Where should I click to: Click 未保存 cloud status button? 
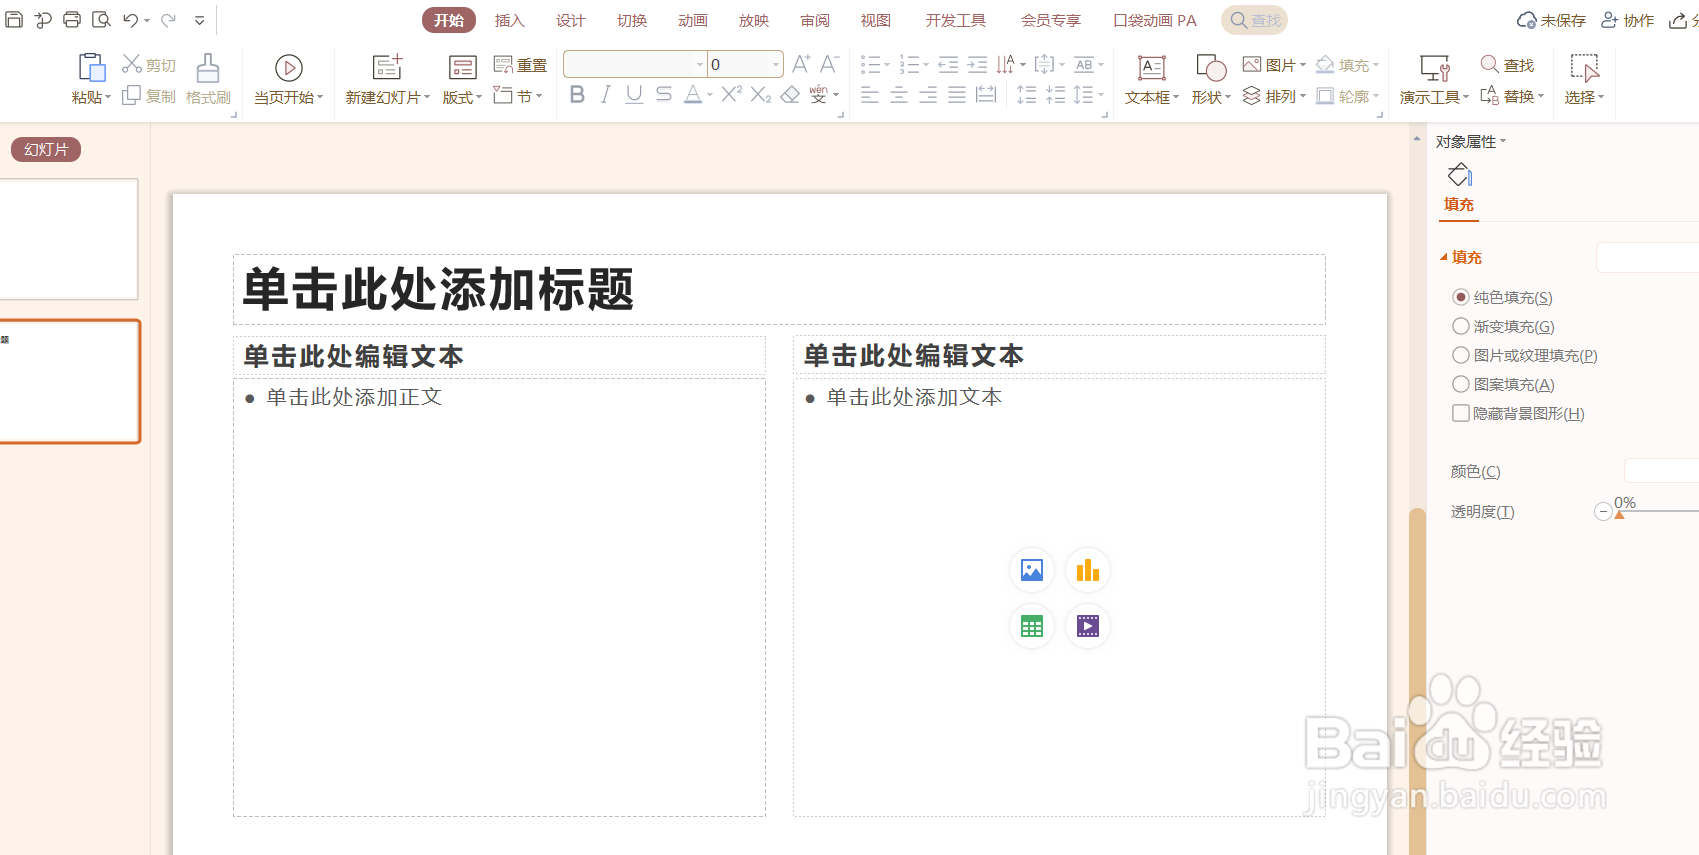tap(1551, 20)
